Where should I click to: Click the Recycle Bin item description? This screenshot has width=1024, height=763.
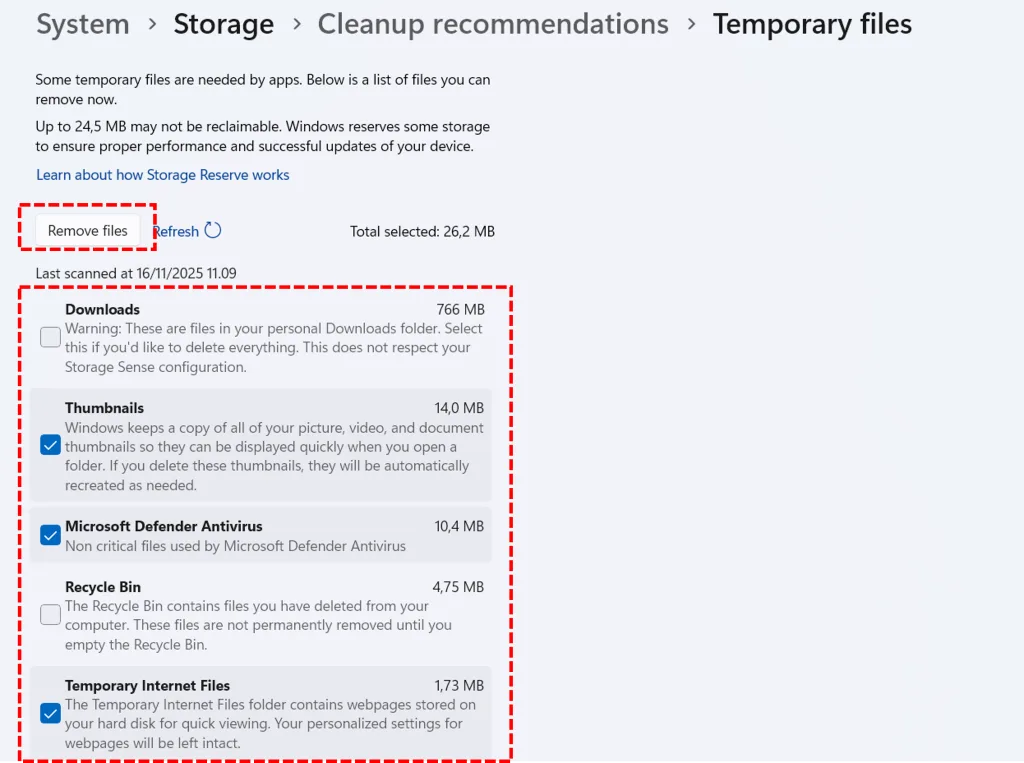coord(258,625)
